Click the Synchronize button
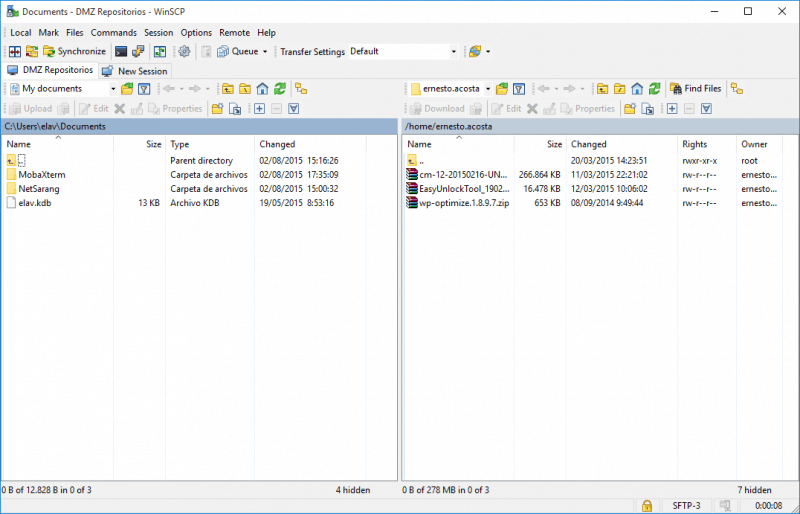Viewport: 800px width, 514px height. 74,52
